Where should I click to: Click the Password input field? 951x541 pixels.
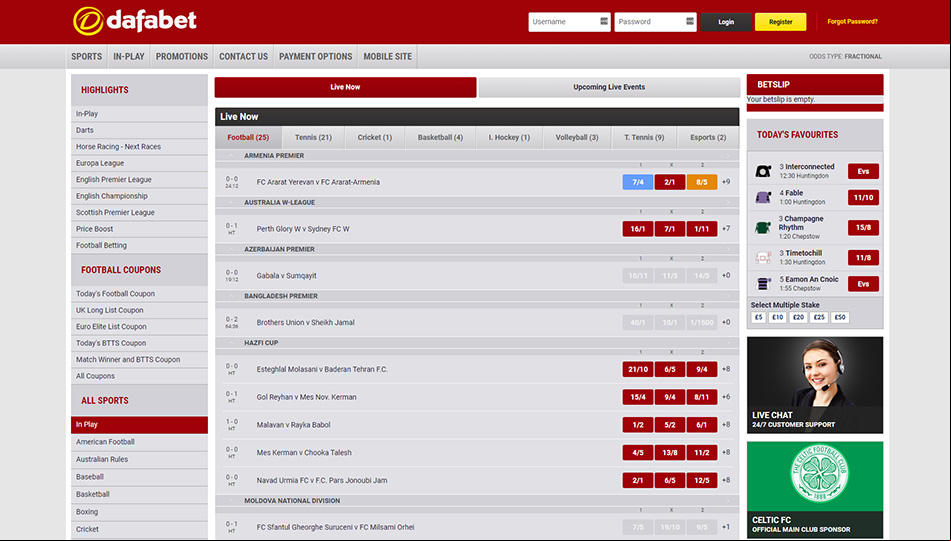click(x=655, y=22)
